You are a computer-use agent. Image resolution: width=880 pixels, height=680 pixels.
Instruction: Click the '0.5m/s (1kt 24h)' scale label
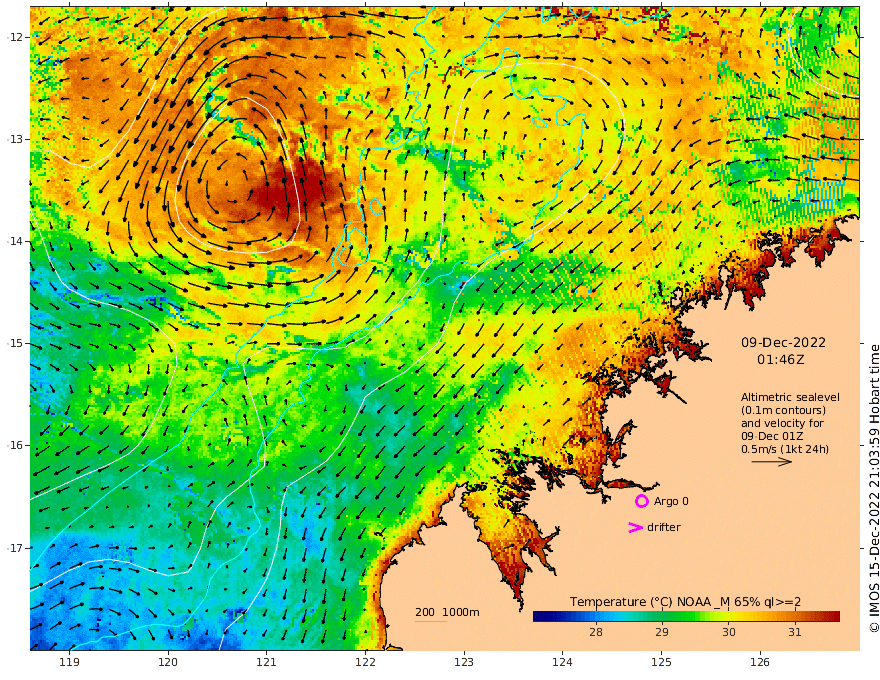tap(785, 449)
